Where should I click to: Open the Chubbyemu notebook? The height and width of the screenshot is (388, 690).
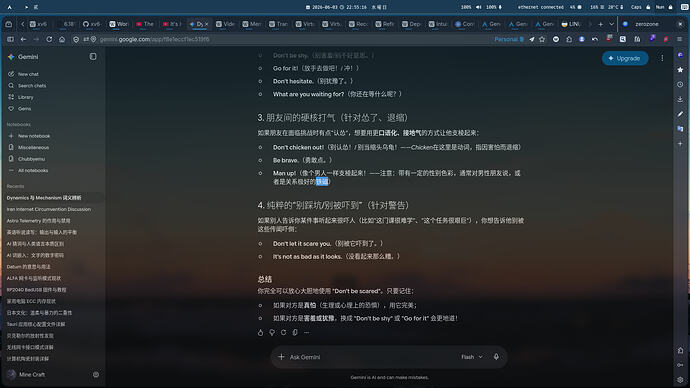[27, 159]
